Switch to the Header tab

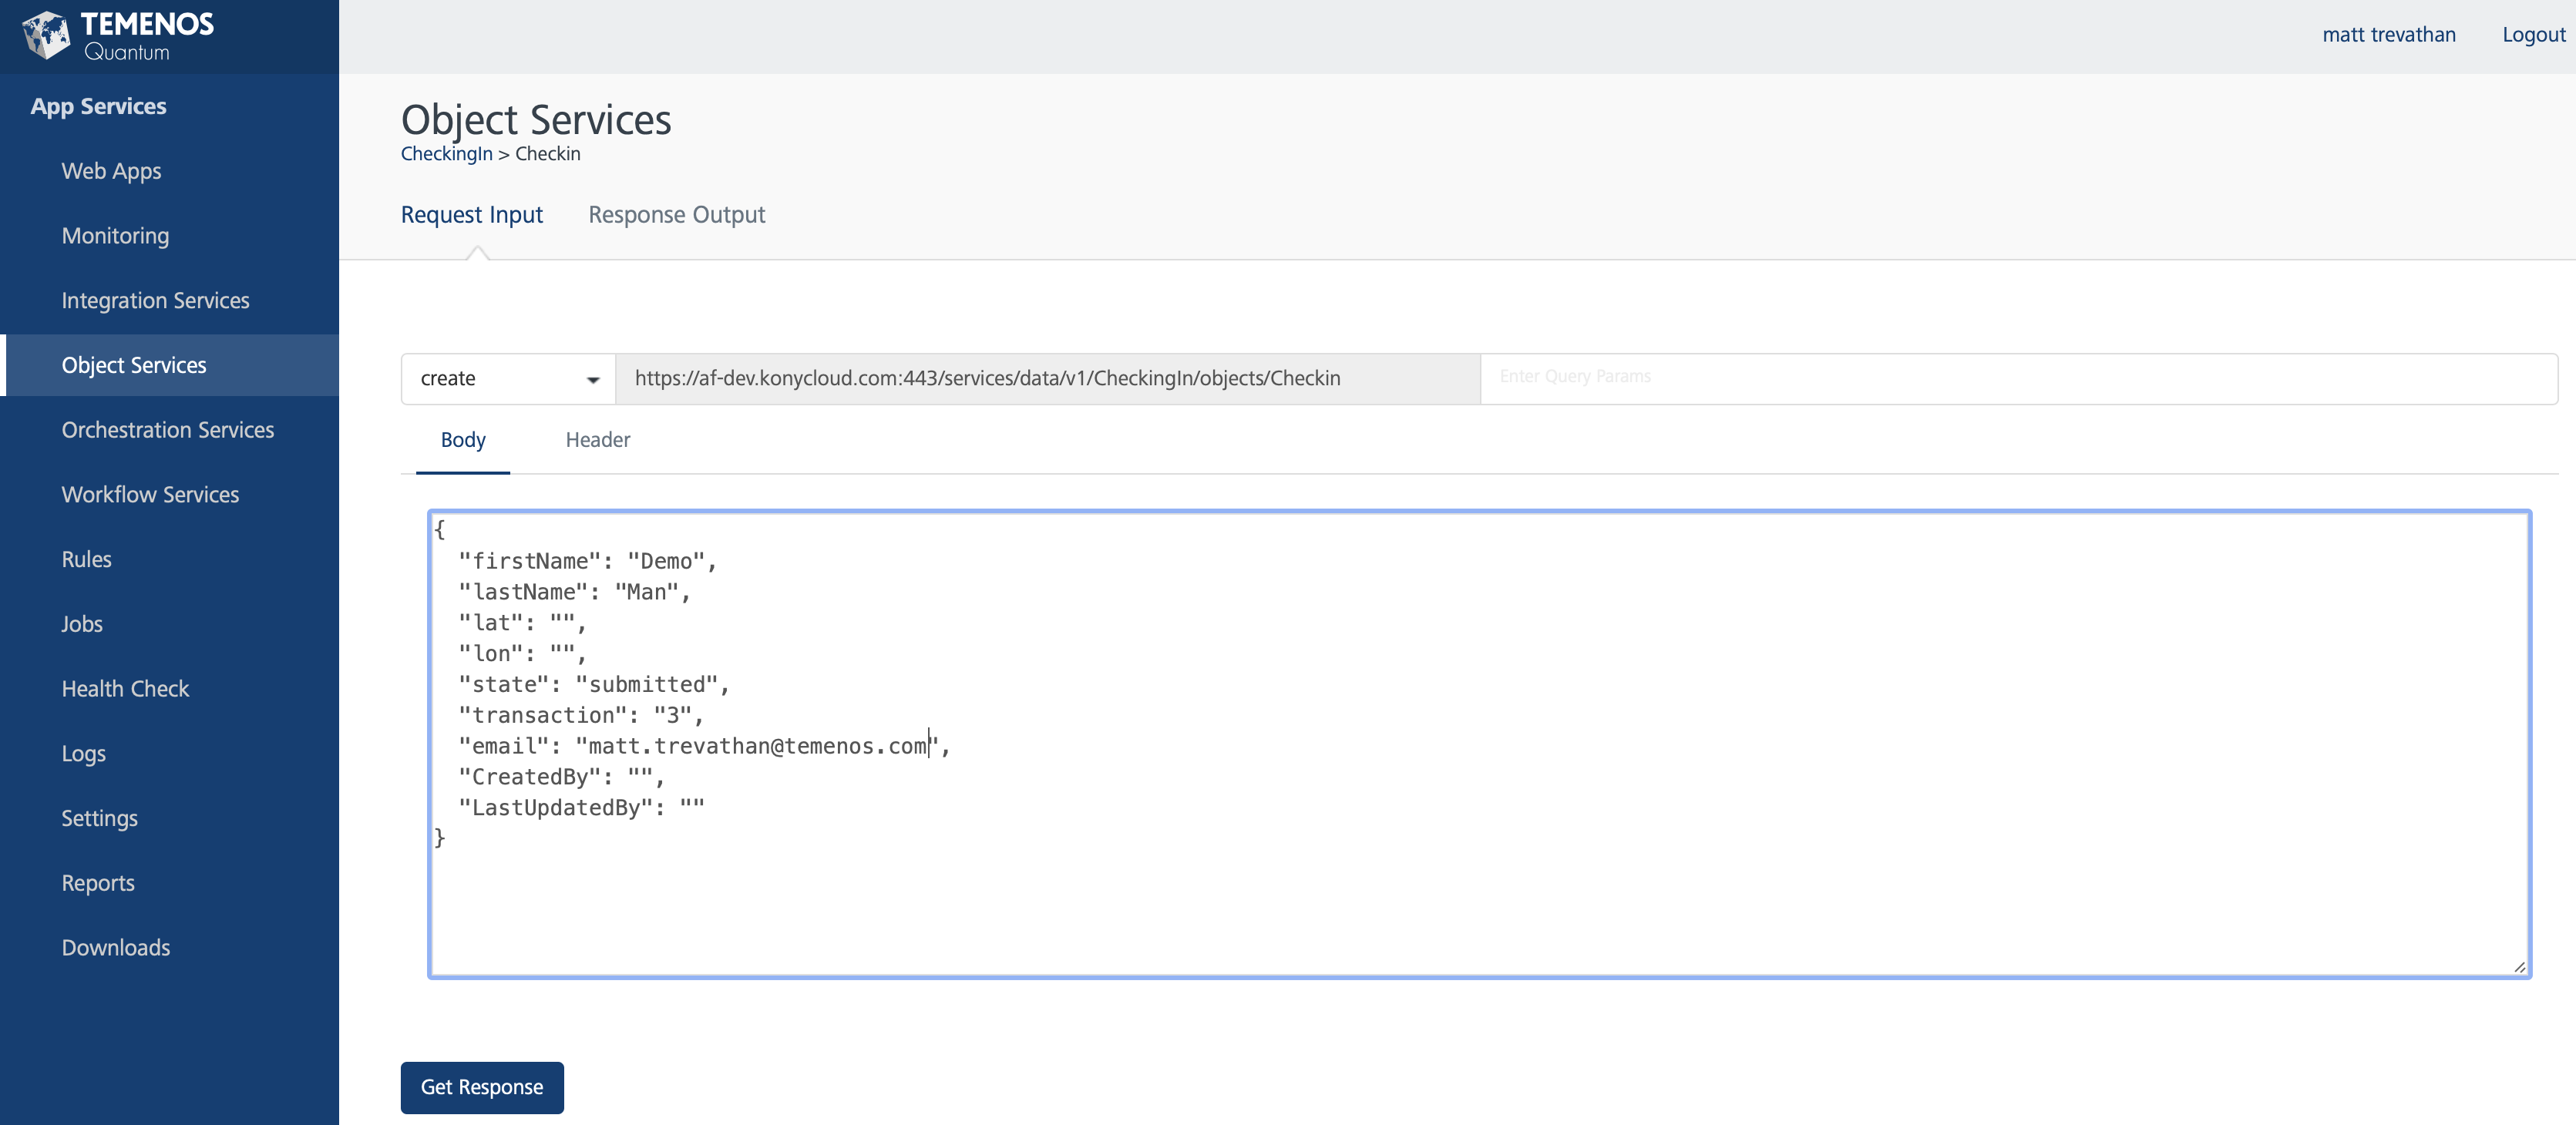(x=597, y=439)
